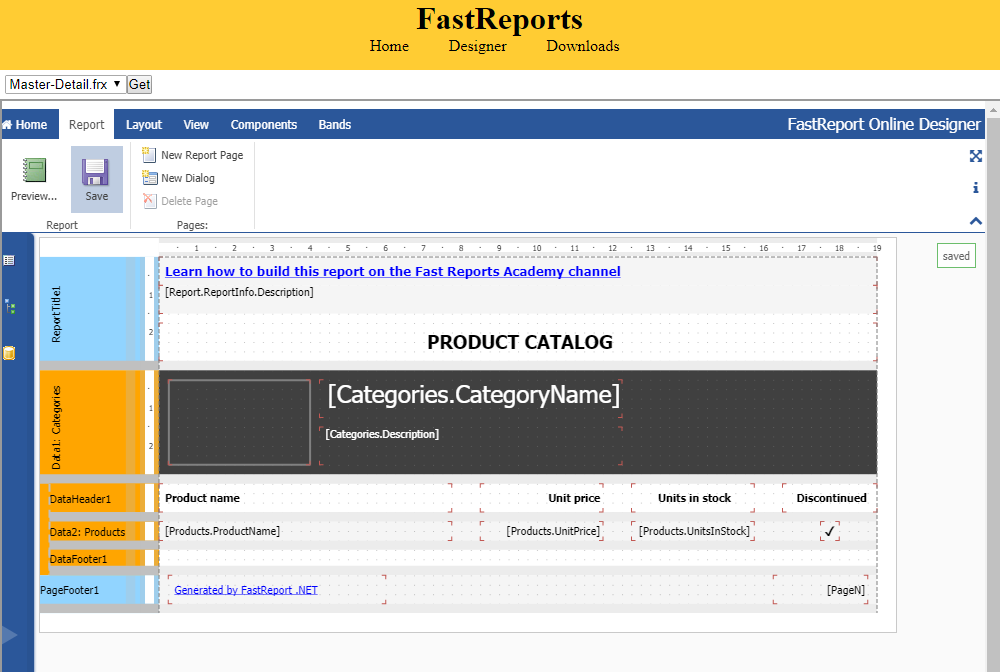The height and width of the screenshot is (672, 1000).
Task: Select the [Categories.Description] text object
Action: pyautogui.click(x=471, y=445)
